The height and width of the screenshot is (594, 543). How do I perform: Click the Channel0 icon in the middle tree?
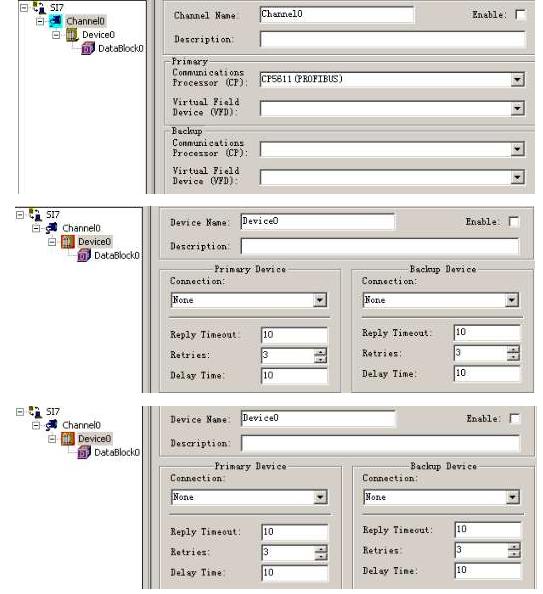click(52, 228)
